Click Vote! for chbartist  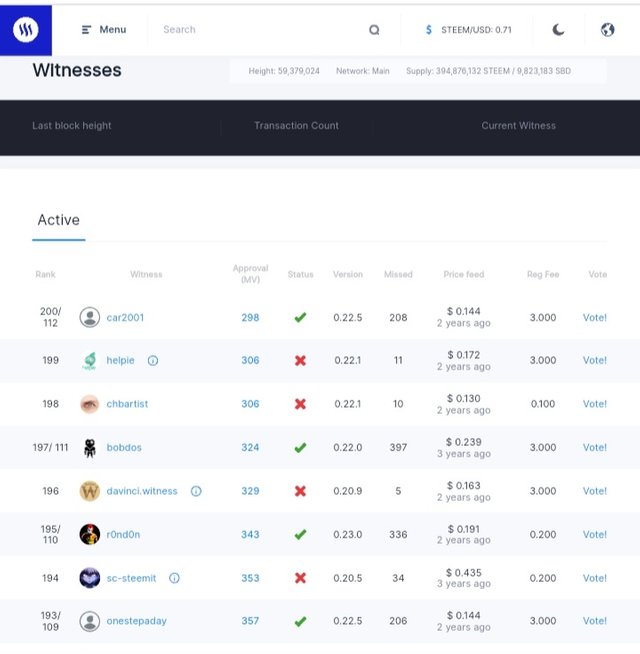(595, 404)
